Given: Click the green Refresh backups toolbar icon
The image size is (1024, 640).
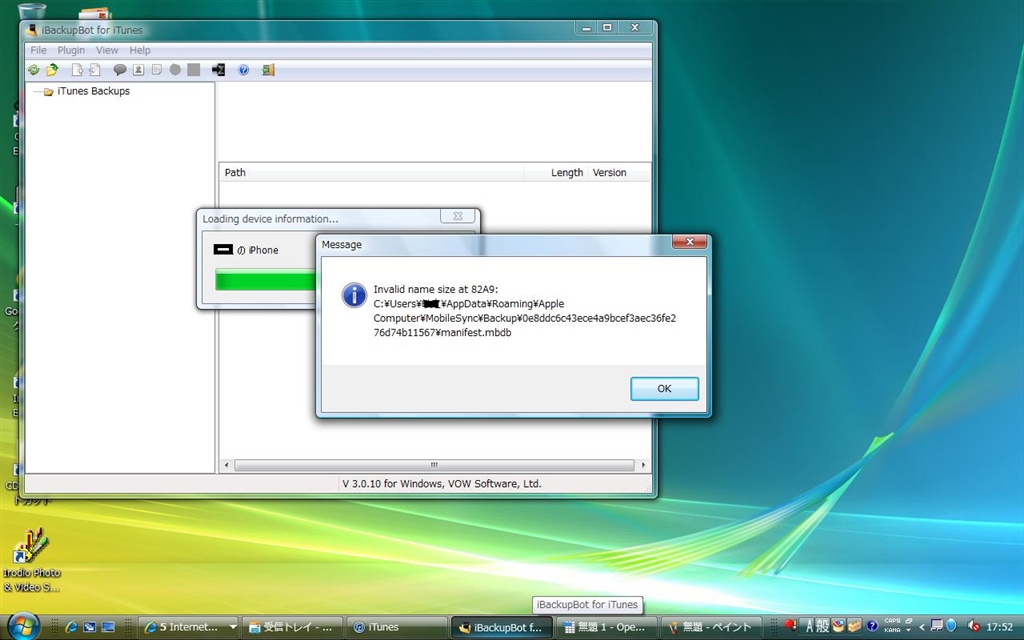Looking at the screenshot, I should coord(34,70).
